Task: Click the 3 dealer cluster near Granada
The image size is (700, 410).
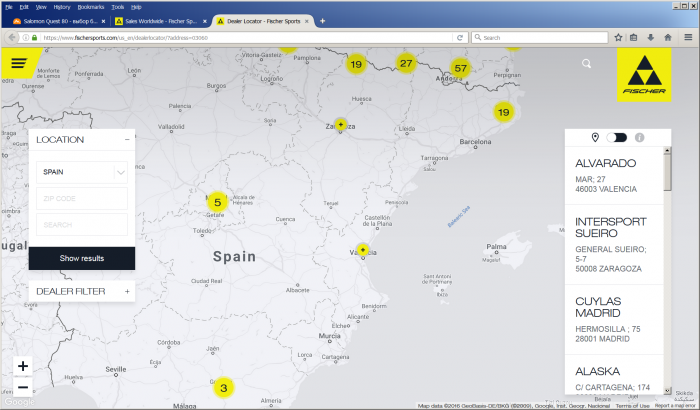Action: point(224,388)
